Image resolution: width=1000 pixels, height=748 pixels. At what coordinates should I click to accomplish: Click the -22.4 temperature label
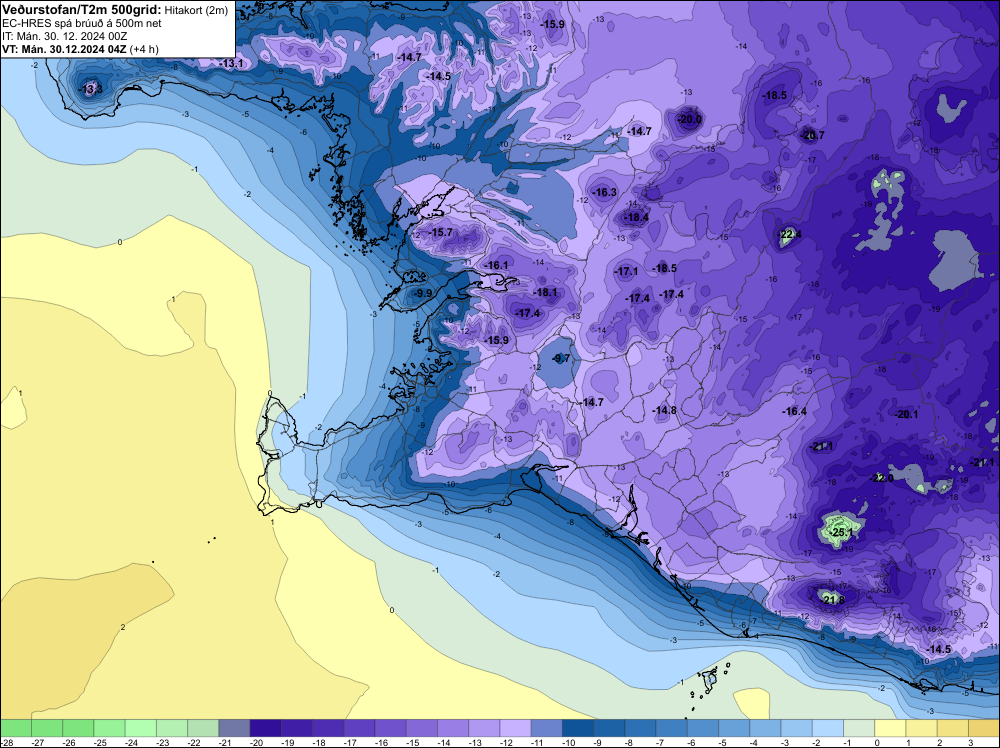point(790,235)
